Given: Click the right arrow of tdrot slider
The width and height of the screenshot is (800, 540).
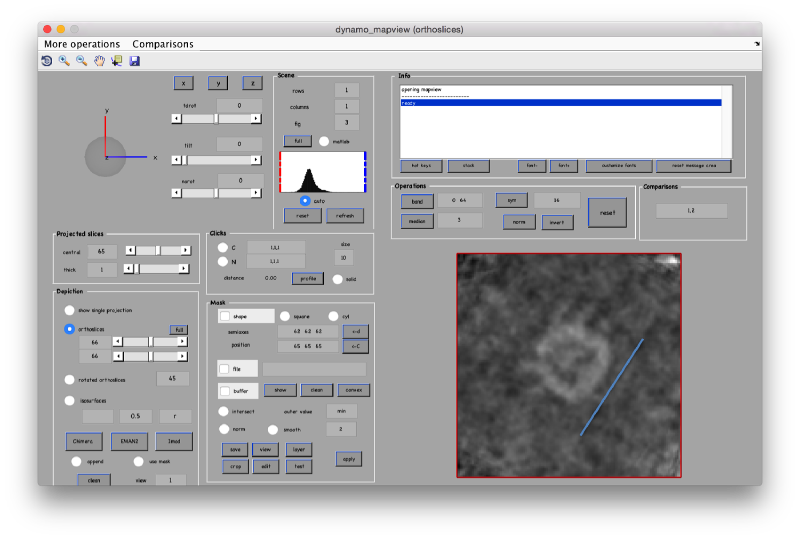Looking at the screenshot, I should [256, 118].
